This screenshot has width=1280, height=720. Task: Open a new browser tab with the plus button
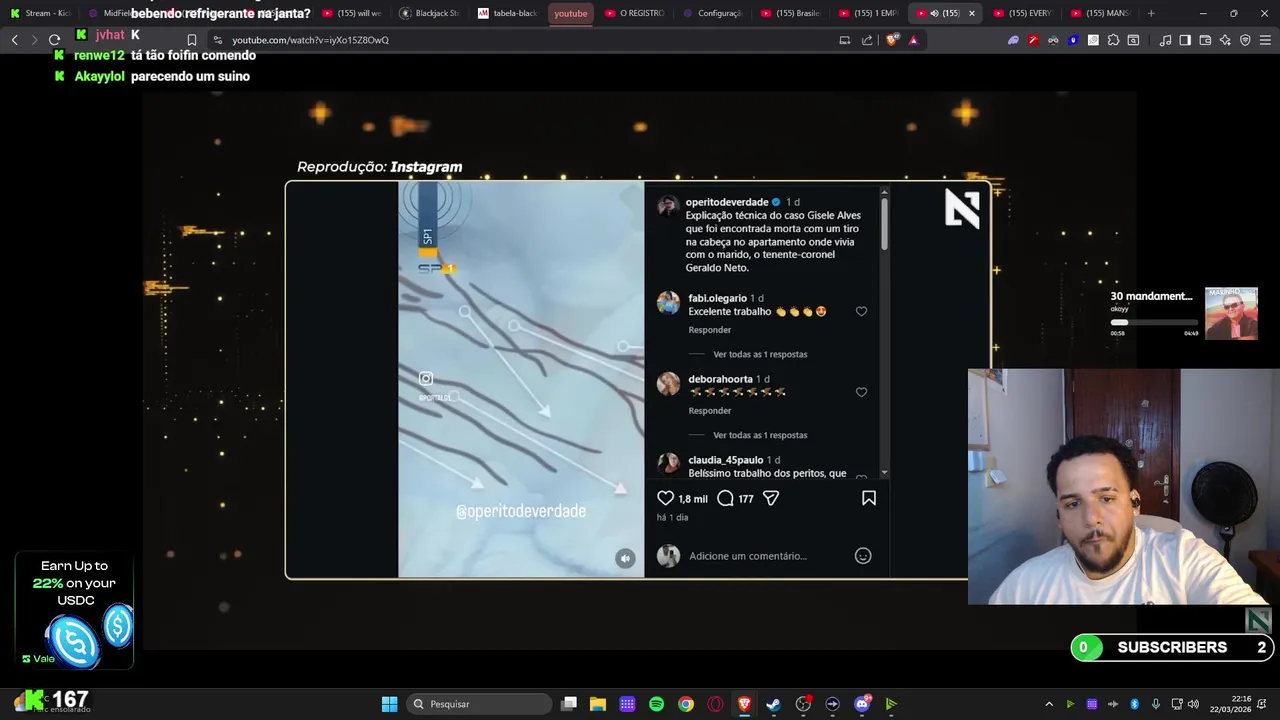point(1151,13)
